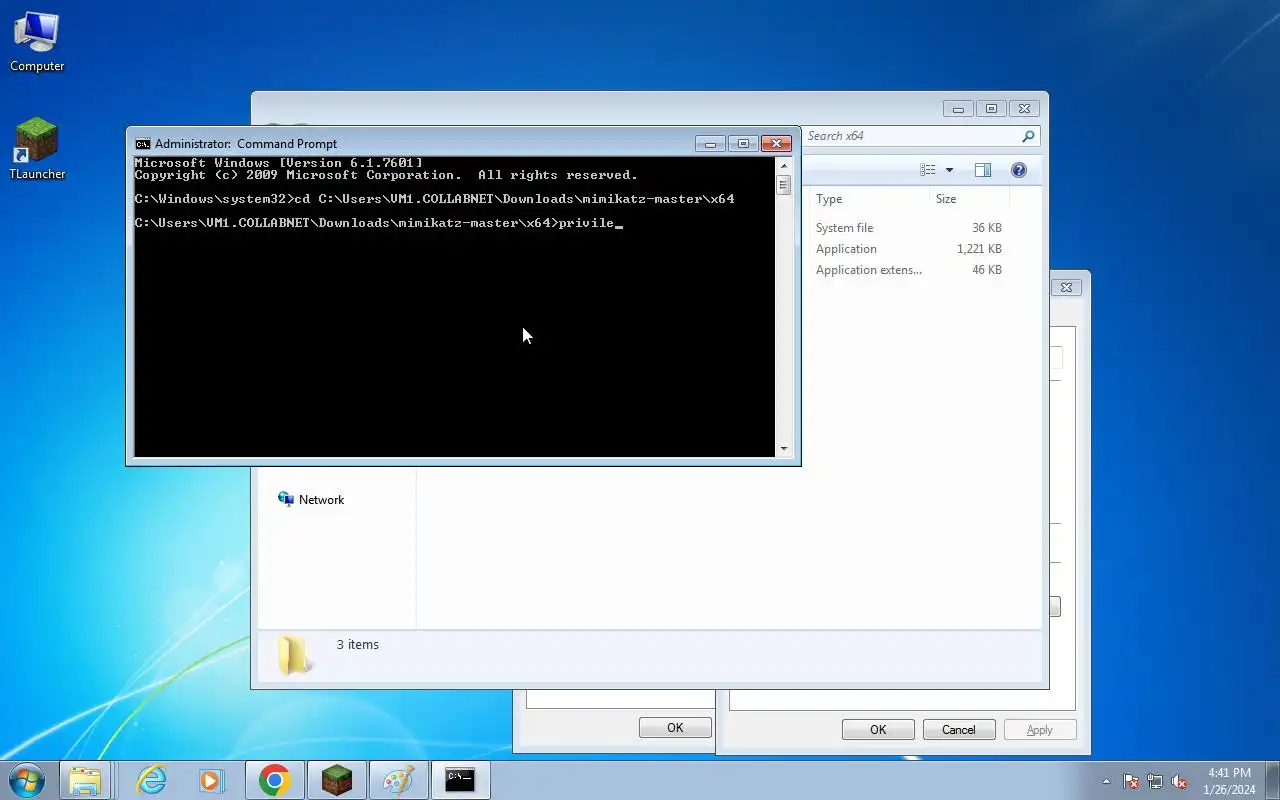Open Google Chrome from the taskbar
Image resolution: width=1280 pixels, height=800 pixels.
pos(275,780)
